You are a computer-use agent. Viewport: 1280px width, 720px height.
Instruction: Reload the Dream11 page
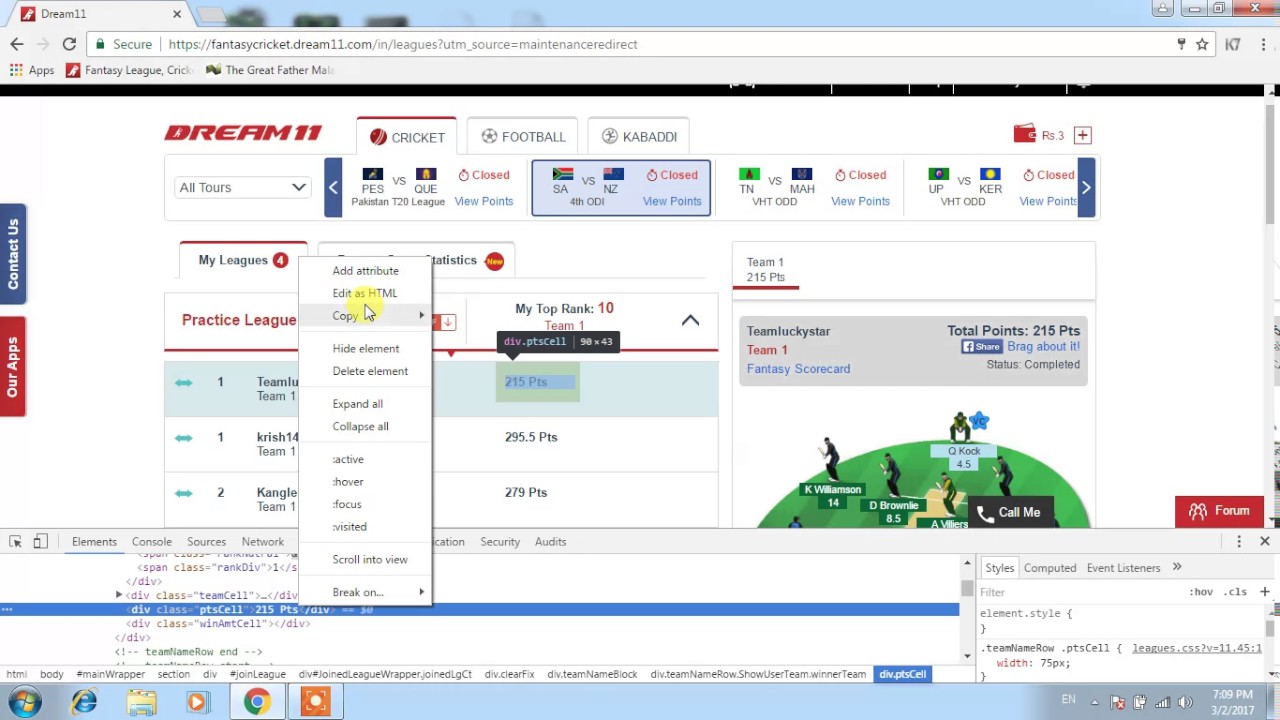tap(69, 44)
